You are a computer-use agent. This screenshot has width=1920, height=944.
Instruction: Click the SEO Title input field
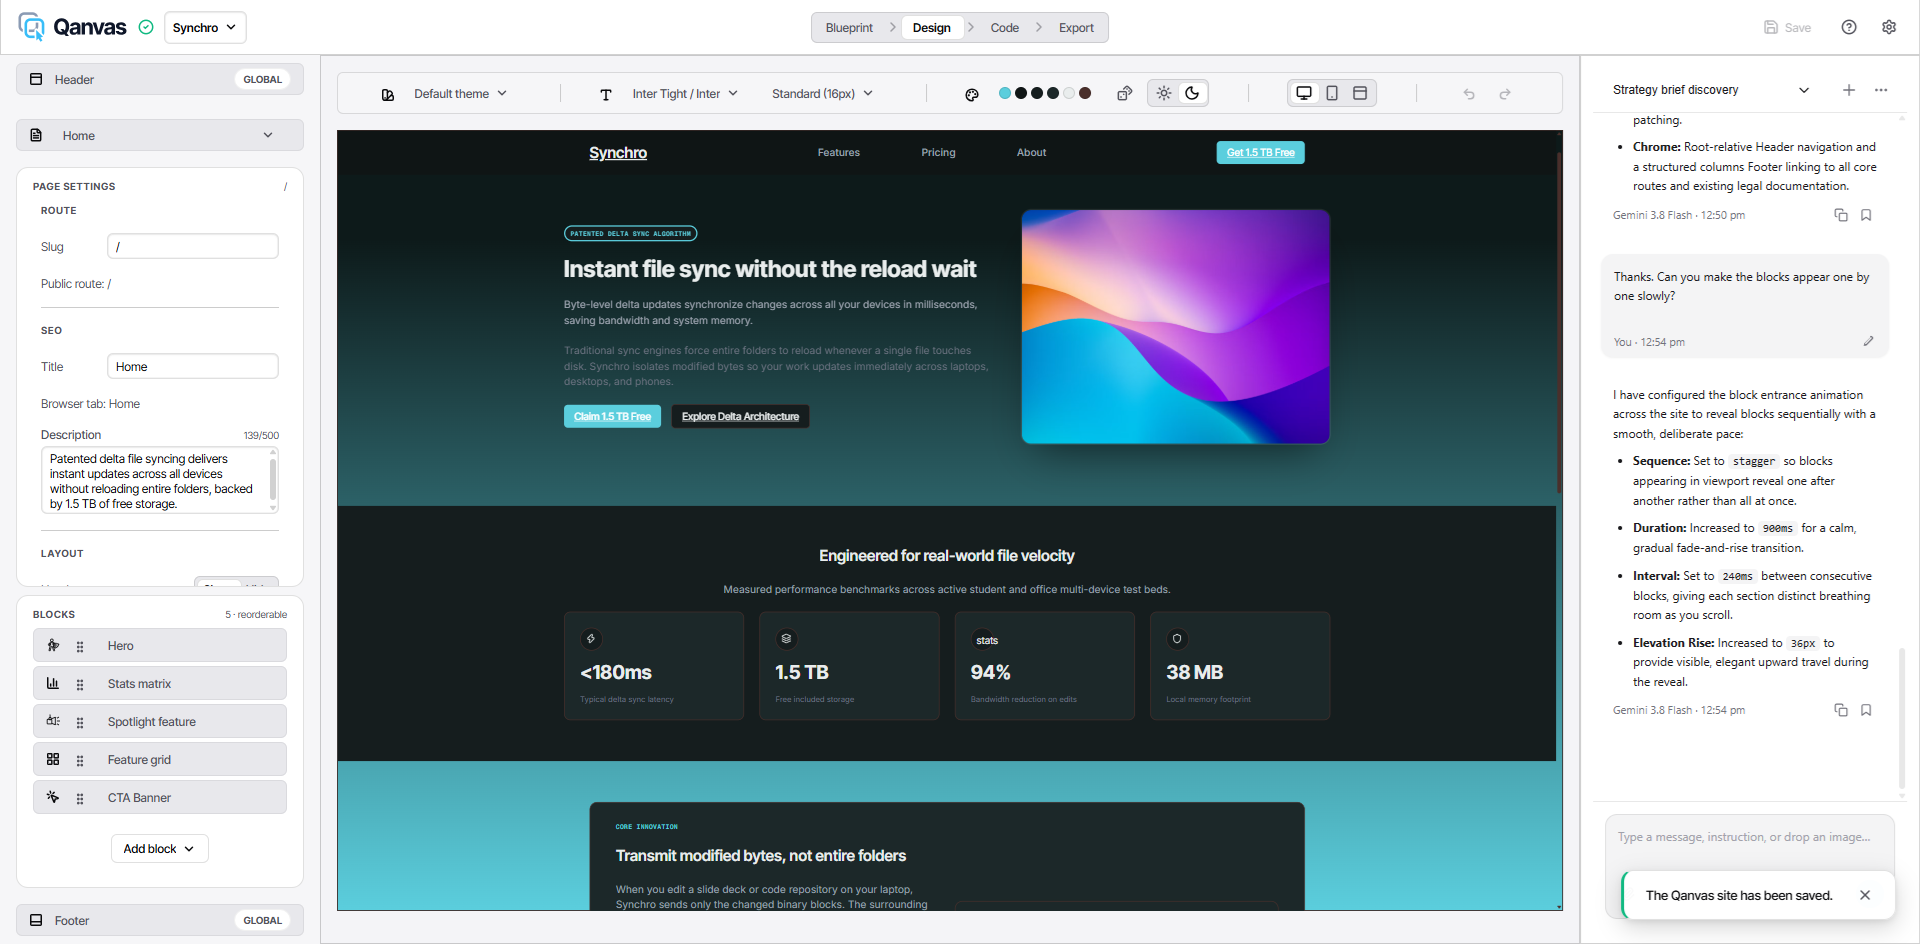pos(193,366)
